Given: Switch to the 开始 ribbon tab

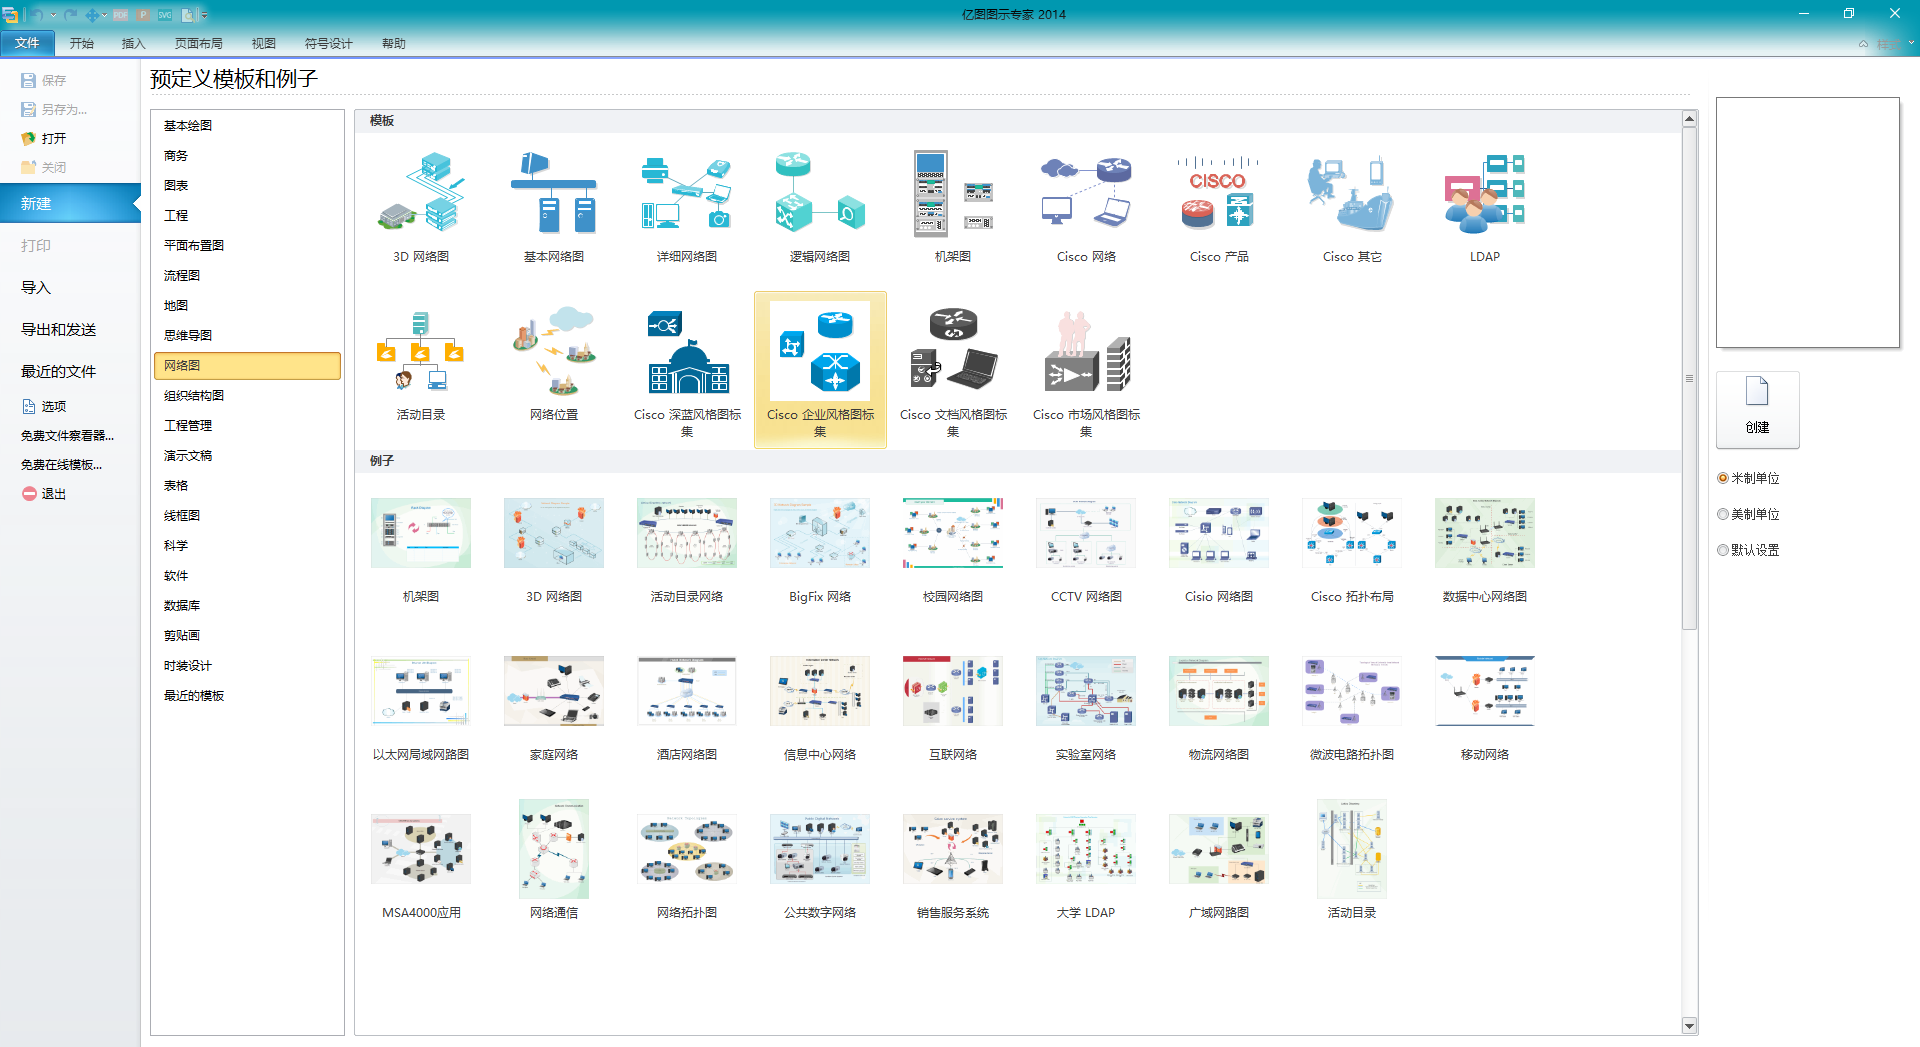Looking at the screenshot, I should click(82, 43).
